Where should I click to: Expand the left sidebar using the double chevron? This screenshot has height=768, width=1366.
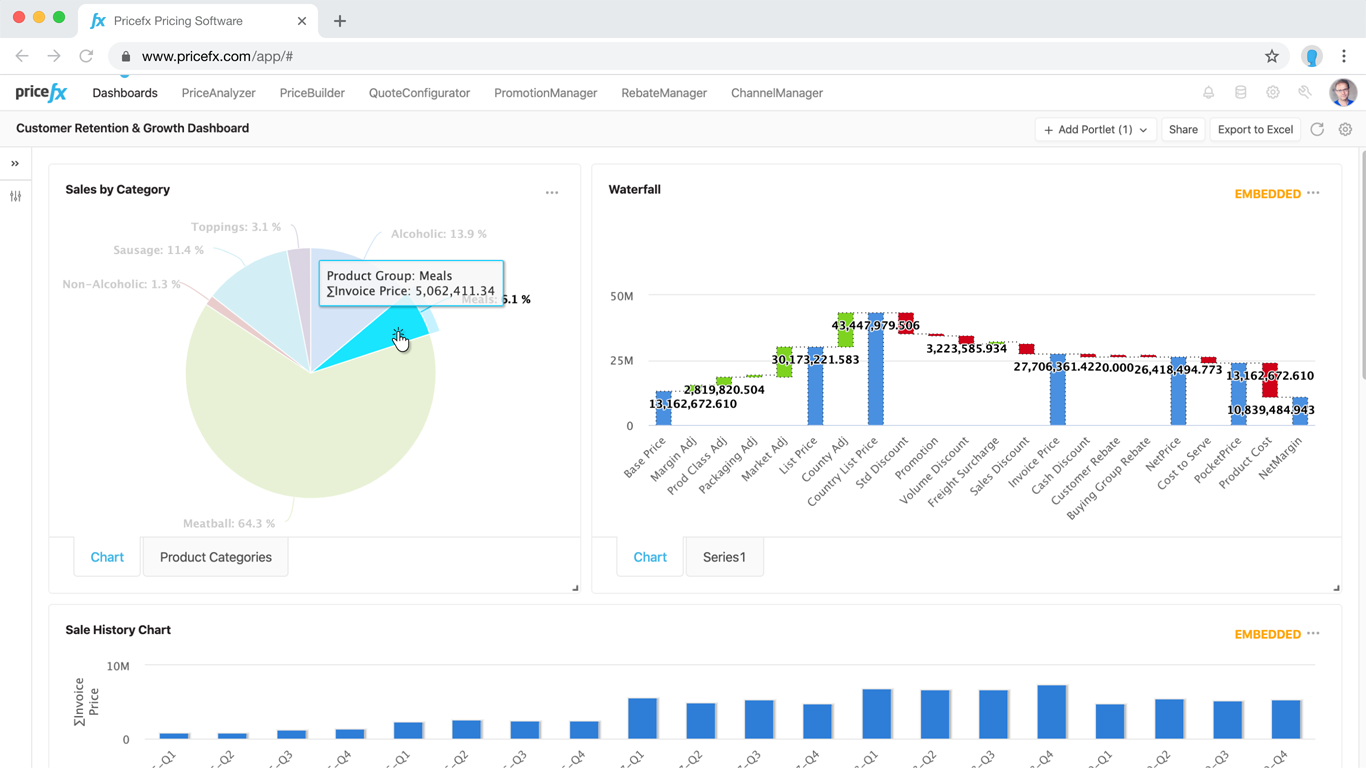(x=15, y=163)
